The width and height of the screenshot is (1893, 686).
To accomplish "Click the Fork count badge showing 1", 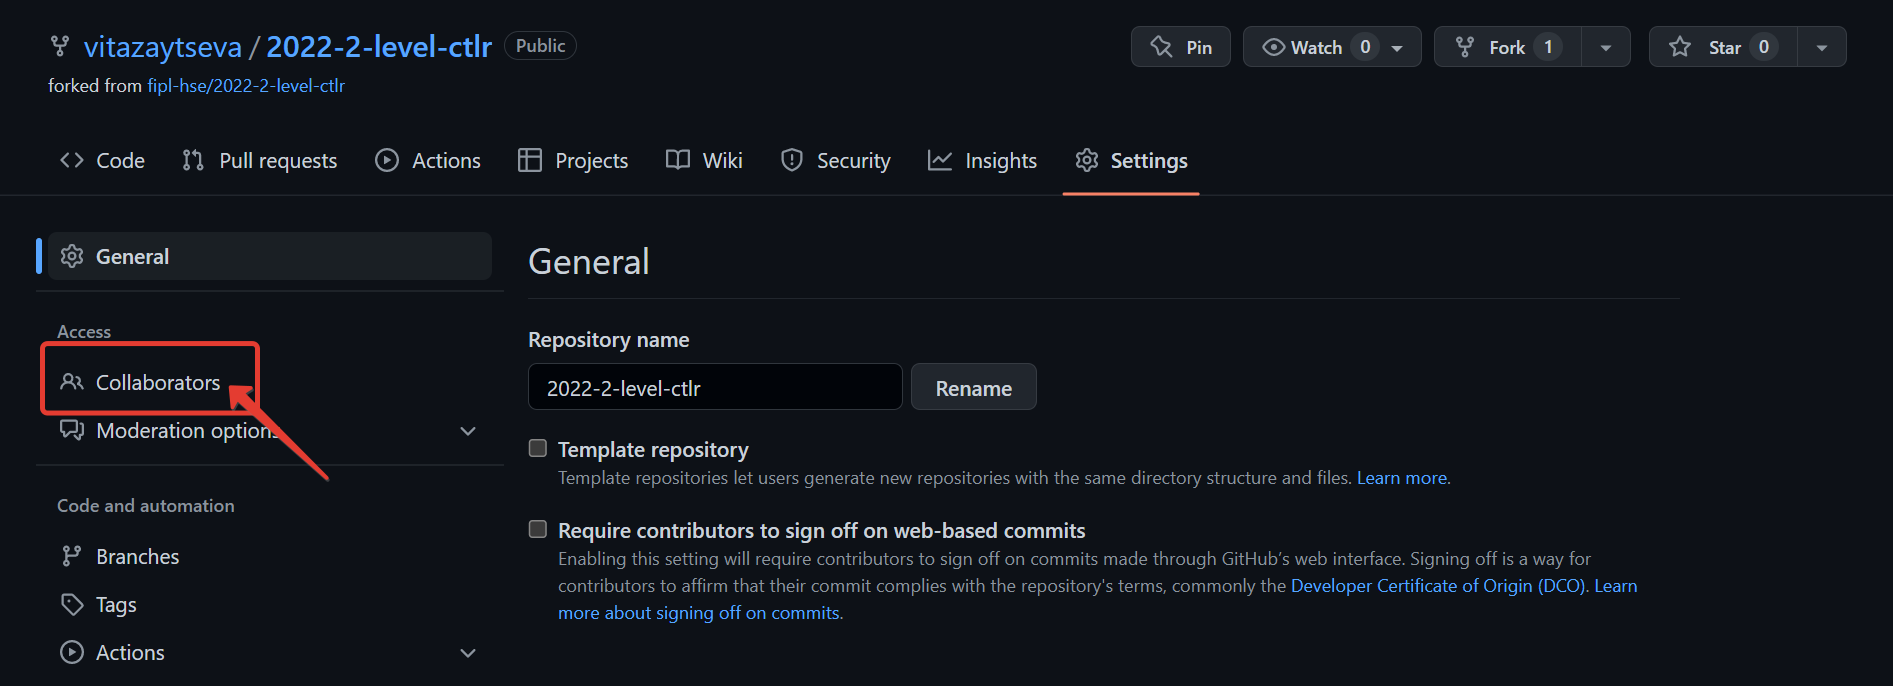I will [x=1548, y=47].
